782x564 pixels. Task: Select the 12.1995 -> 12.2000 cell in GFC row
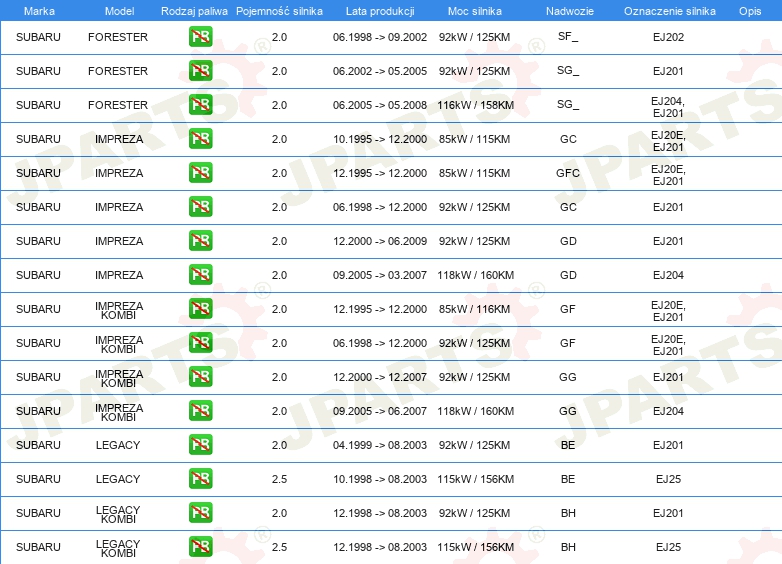pos(380,173)
